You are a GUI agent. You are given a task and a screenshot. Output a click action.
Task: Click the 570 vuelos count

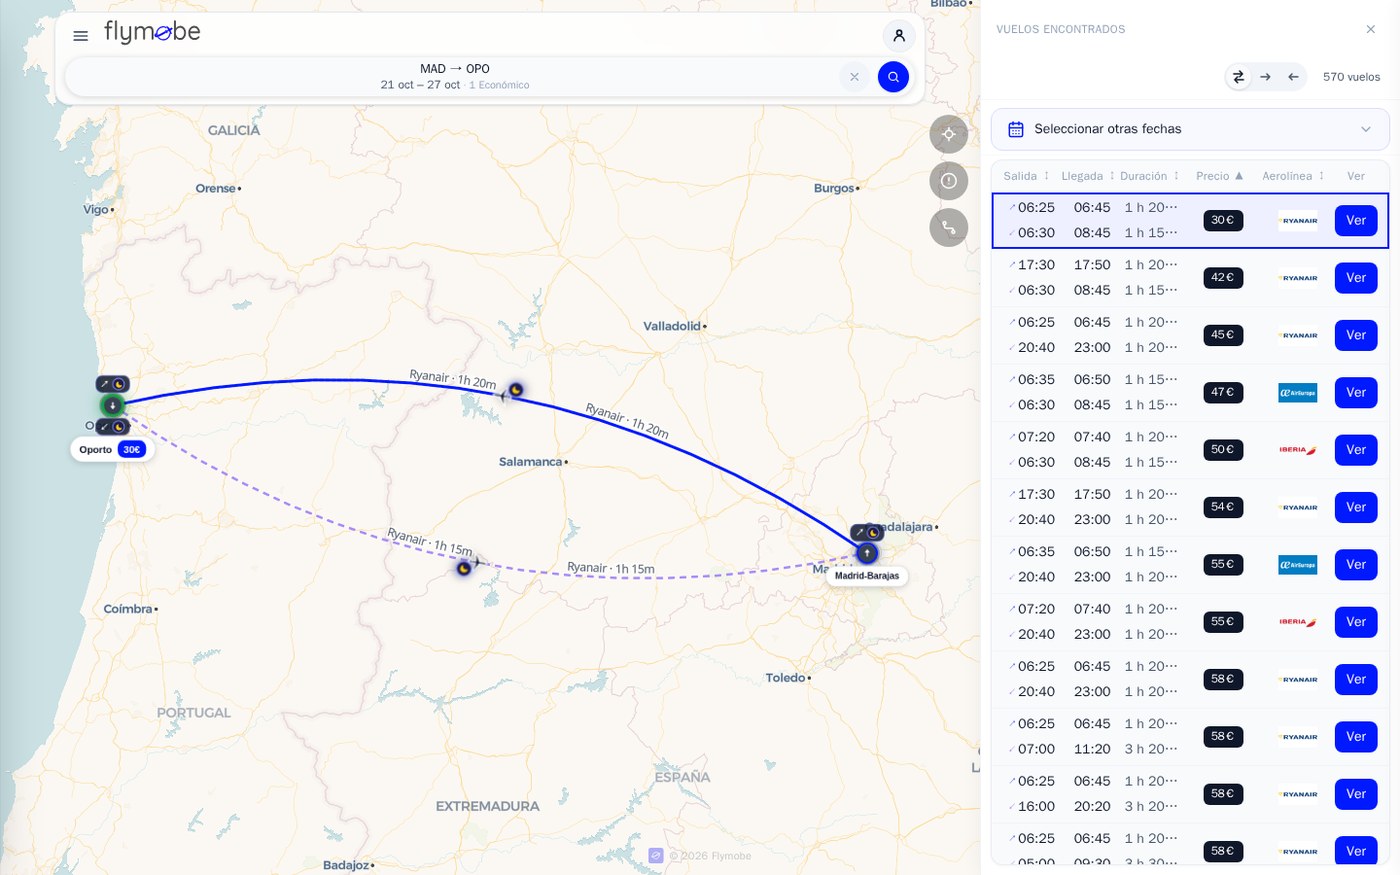click(1351, 77)
